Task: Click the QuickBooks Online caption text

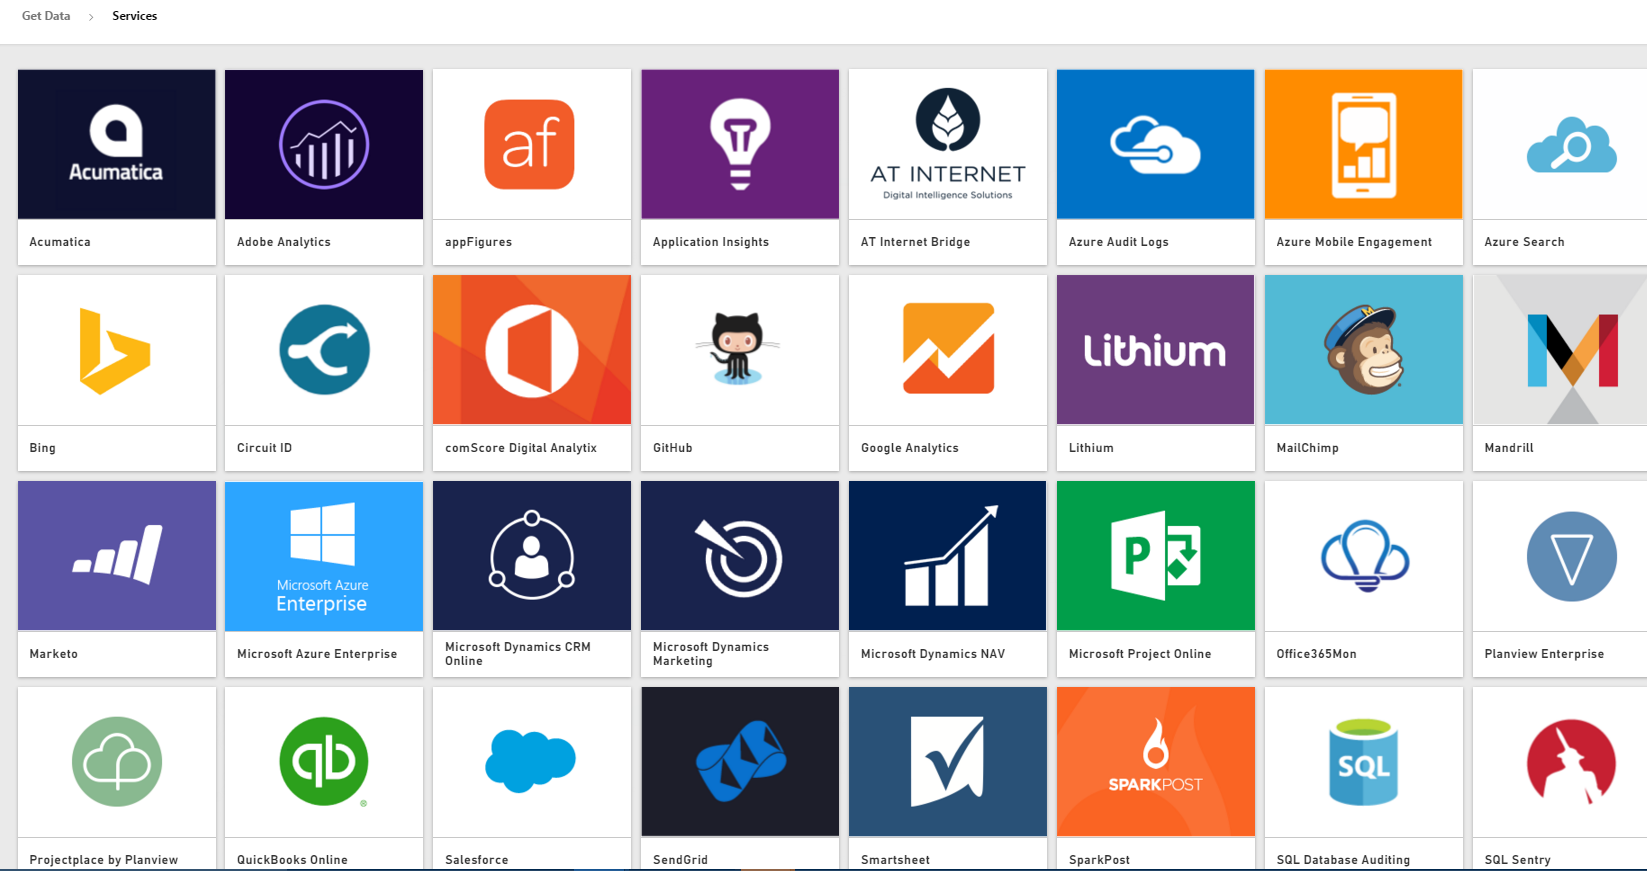Action: pos(292,860)
